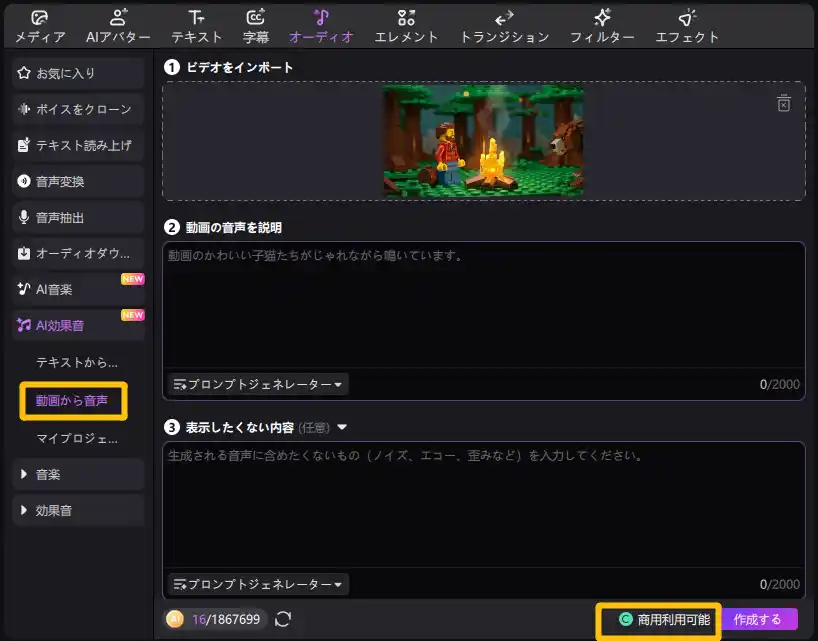Click the 動画の音声を説明 text field
This screenshot has width=818, height=641.
tap(484, 305)
